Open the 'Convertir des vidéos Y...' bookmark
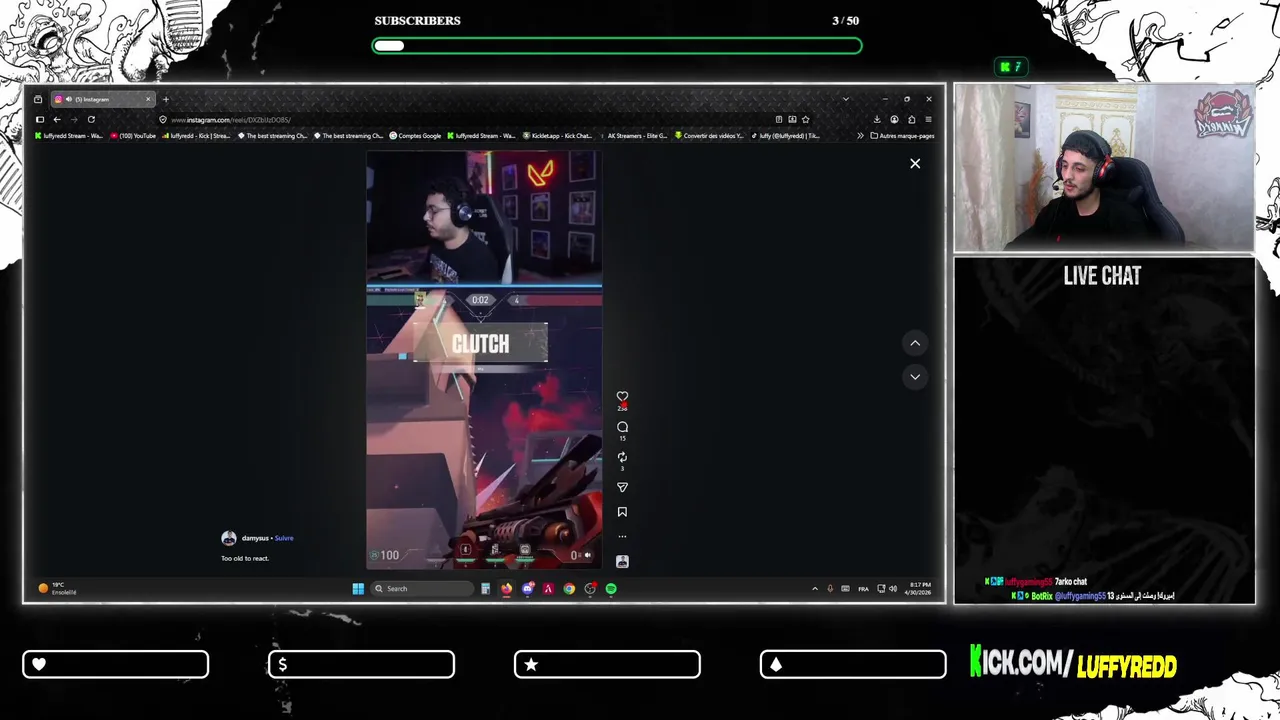 pos(709,136)
